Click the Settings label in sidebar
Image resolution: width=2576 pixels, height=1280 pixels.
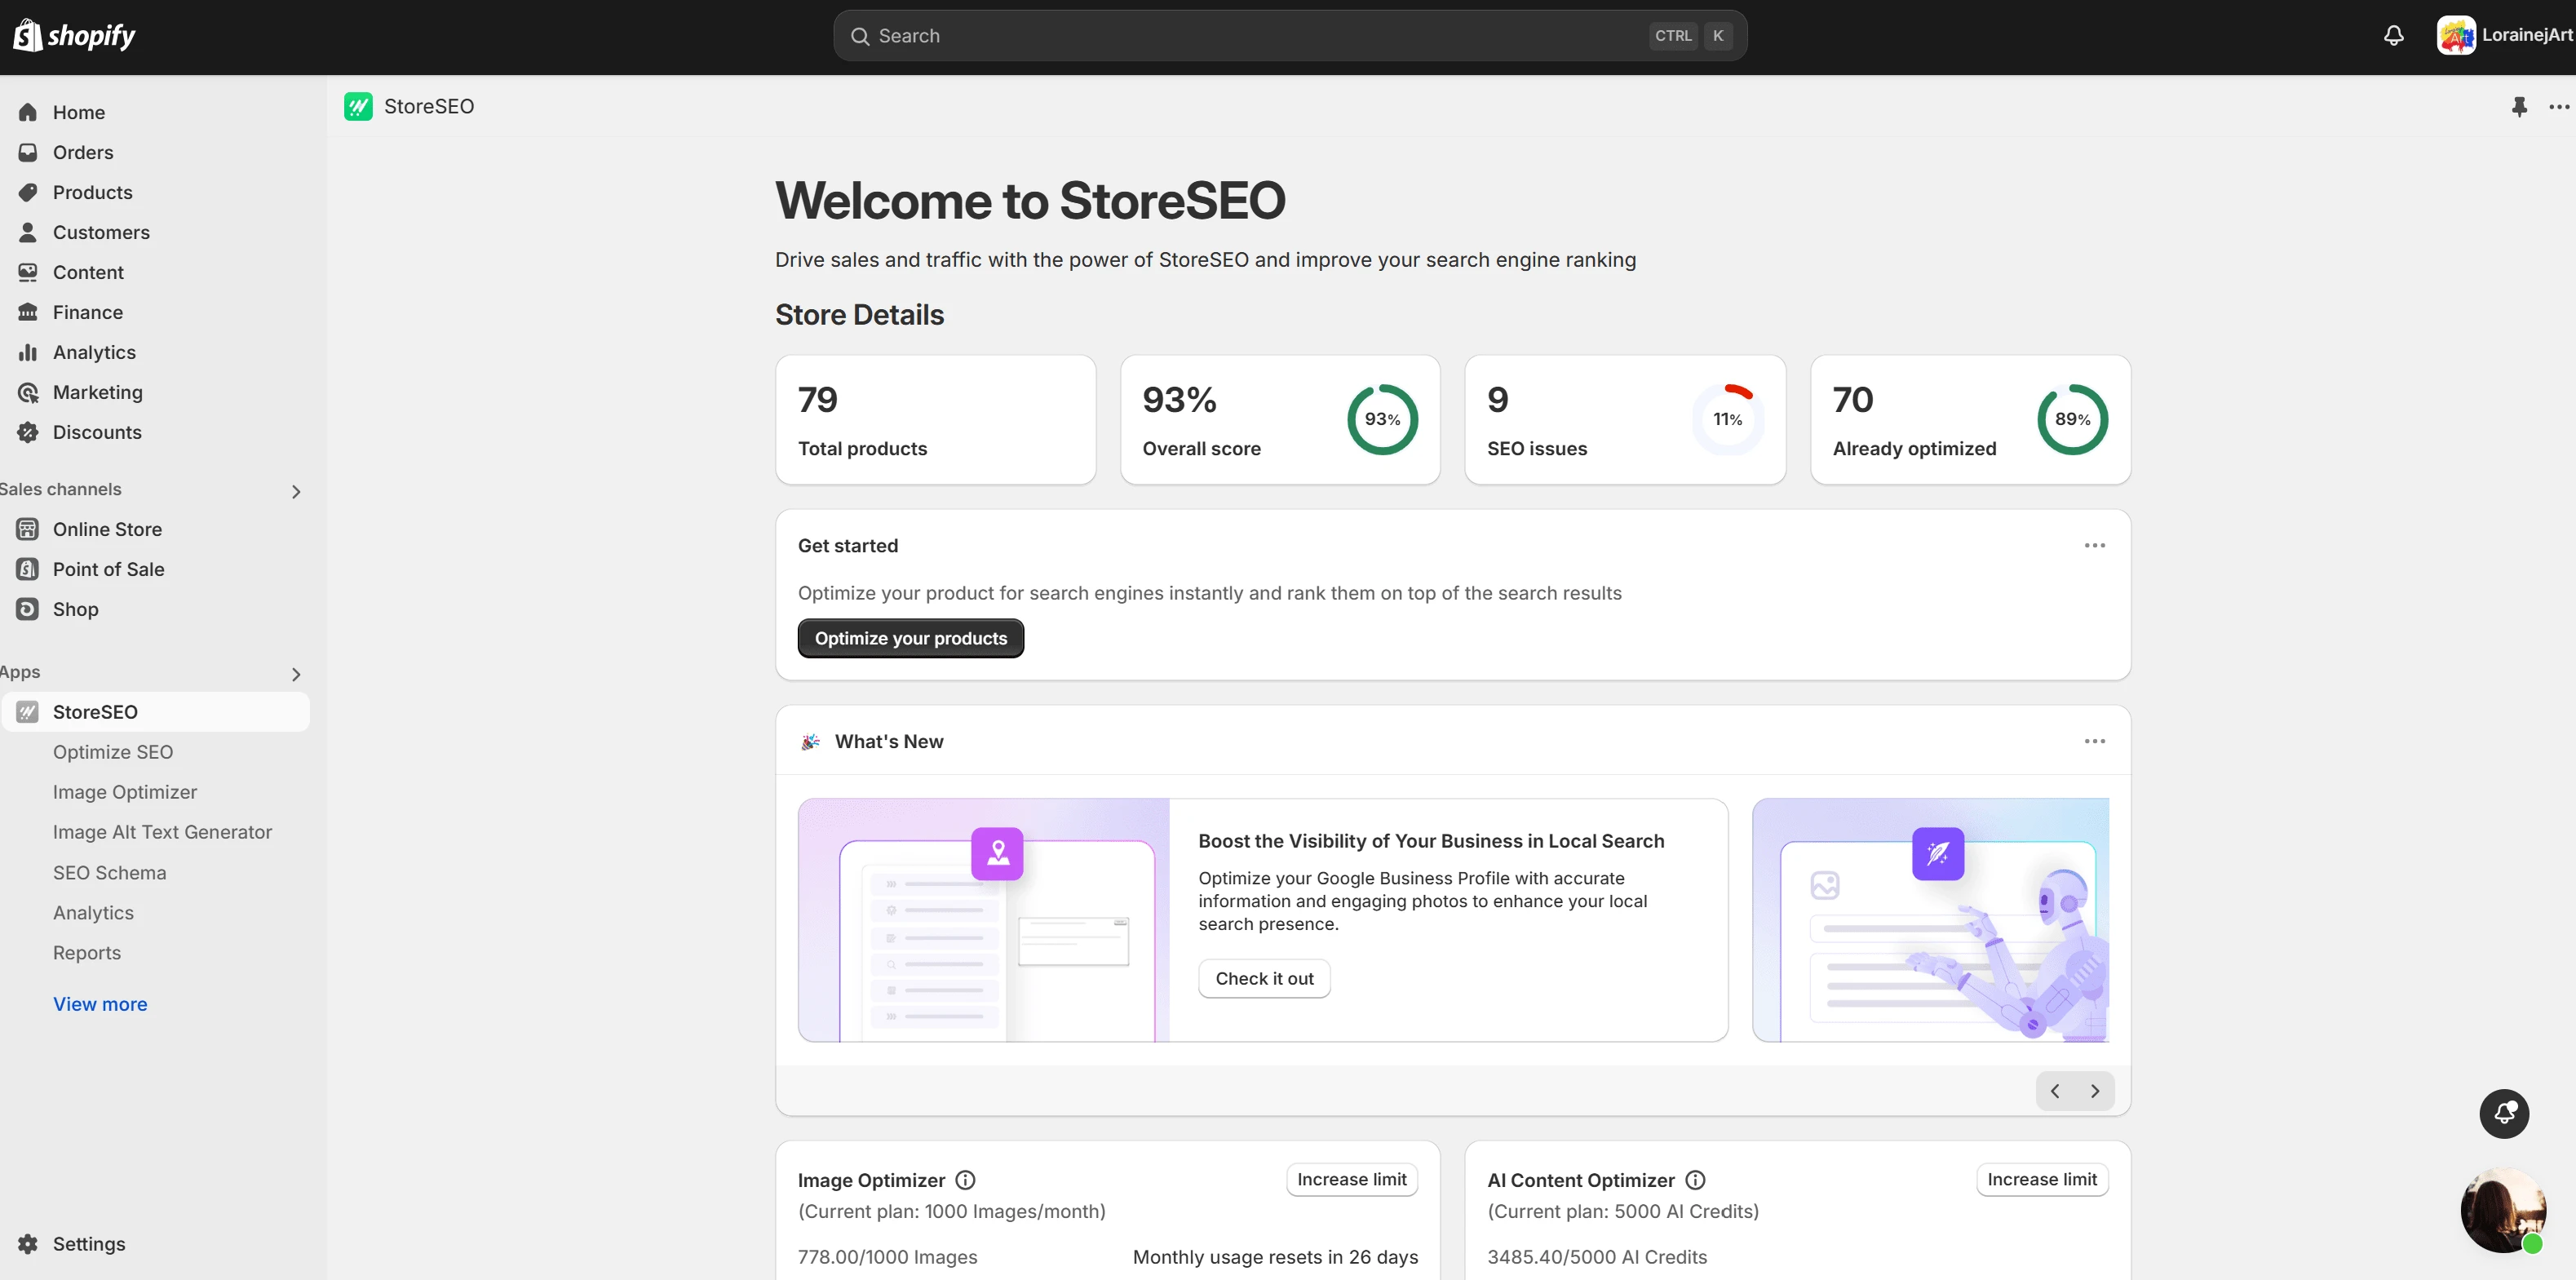click(89, 1244)
